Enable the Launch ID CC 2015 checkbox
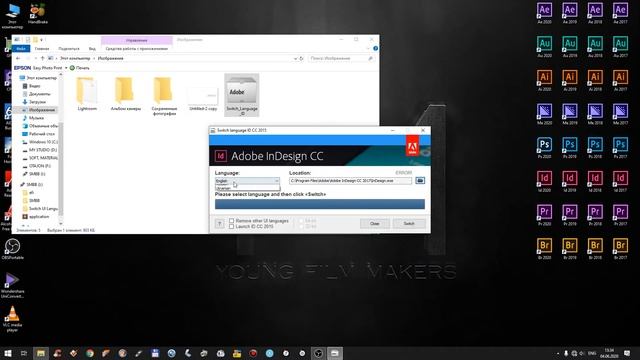The width and height of the screenshot is (640, 360). (x=231, y=226)
